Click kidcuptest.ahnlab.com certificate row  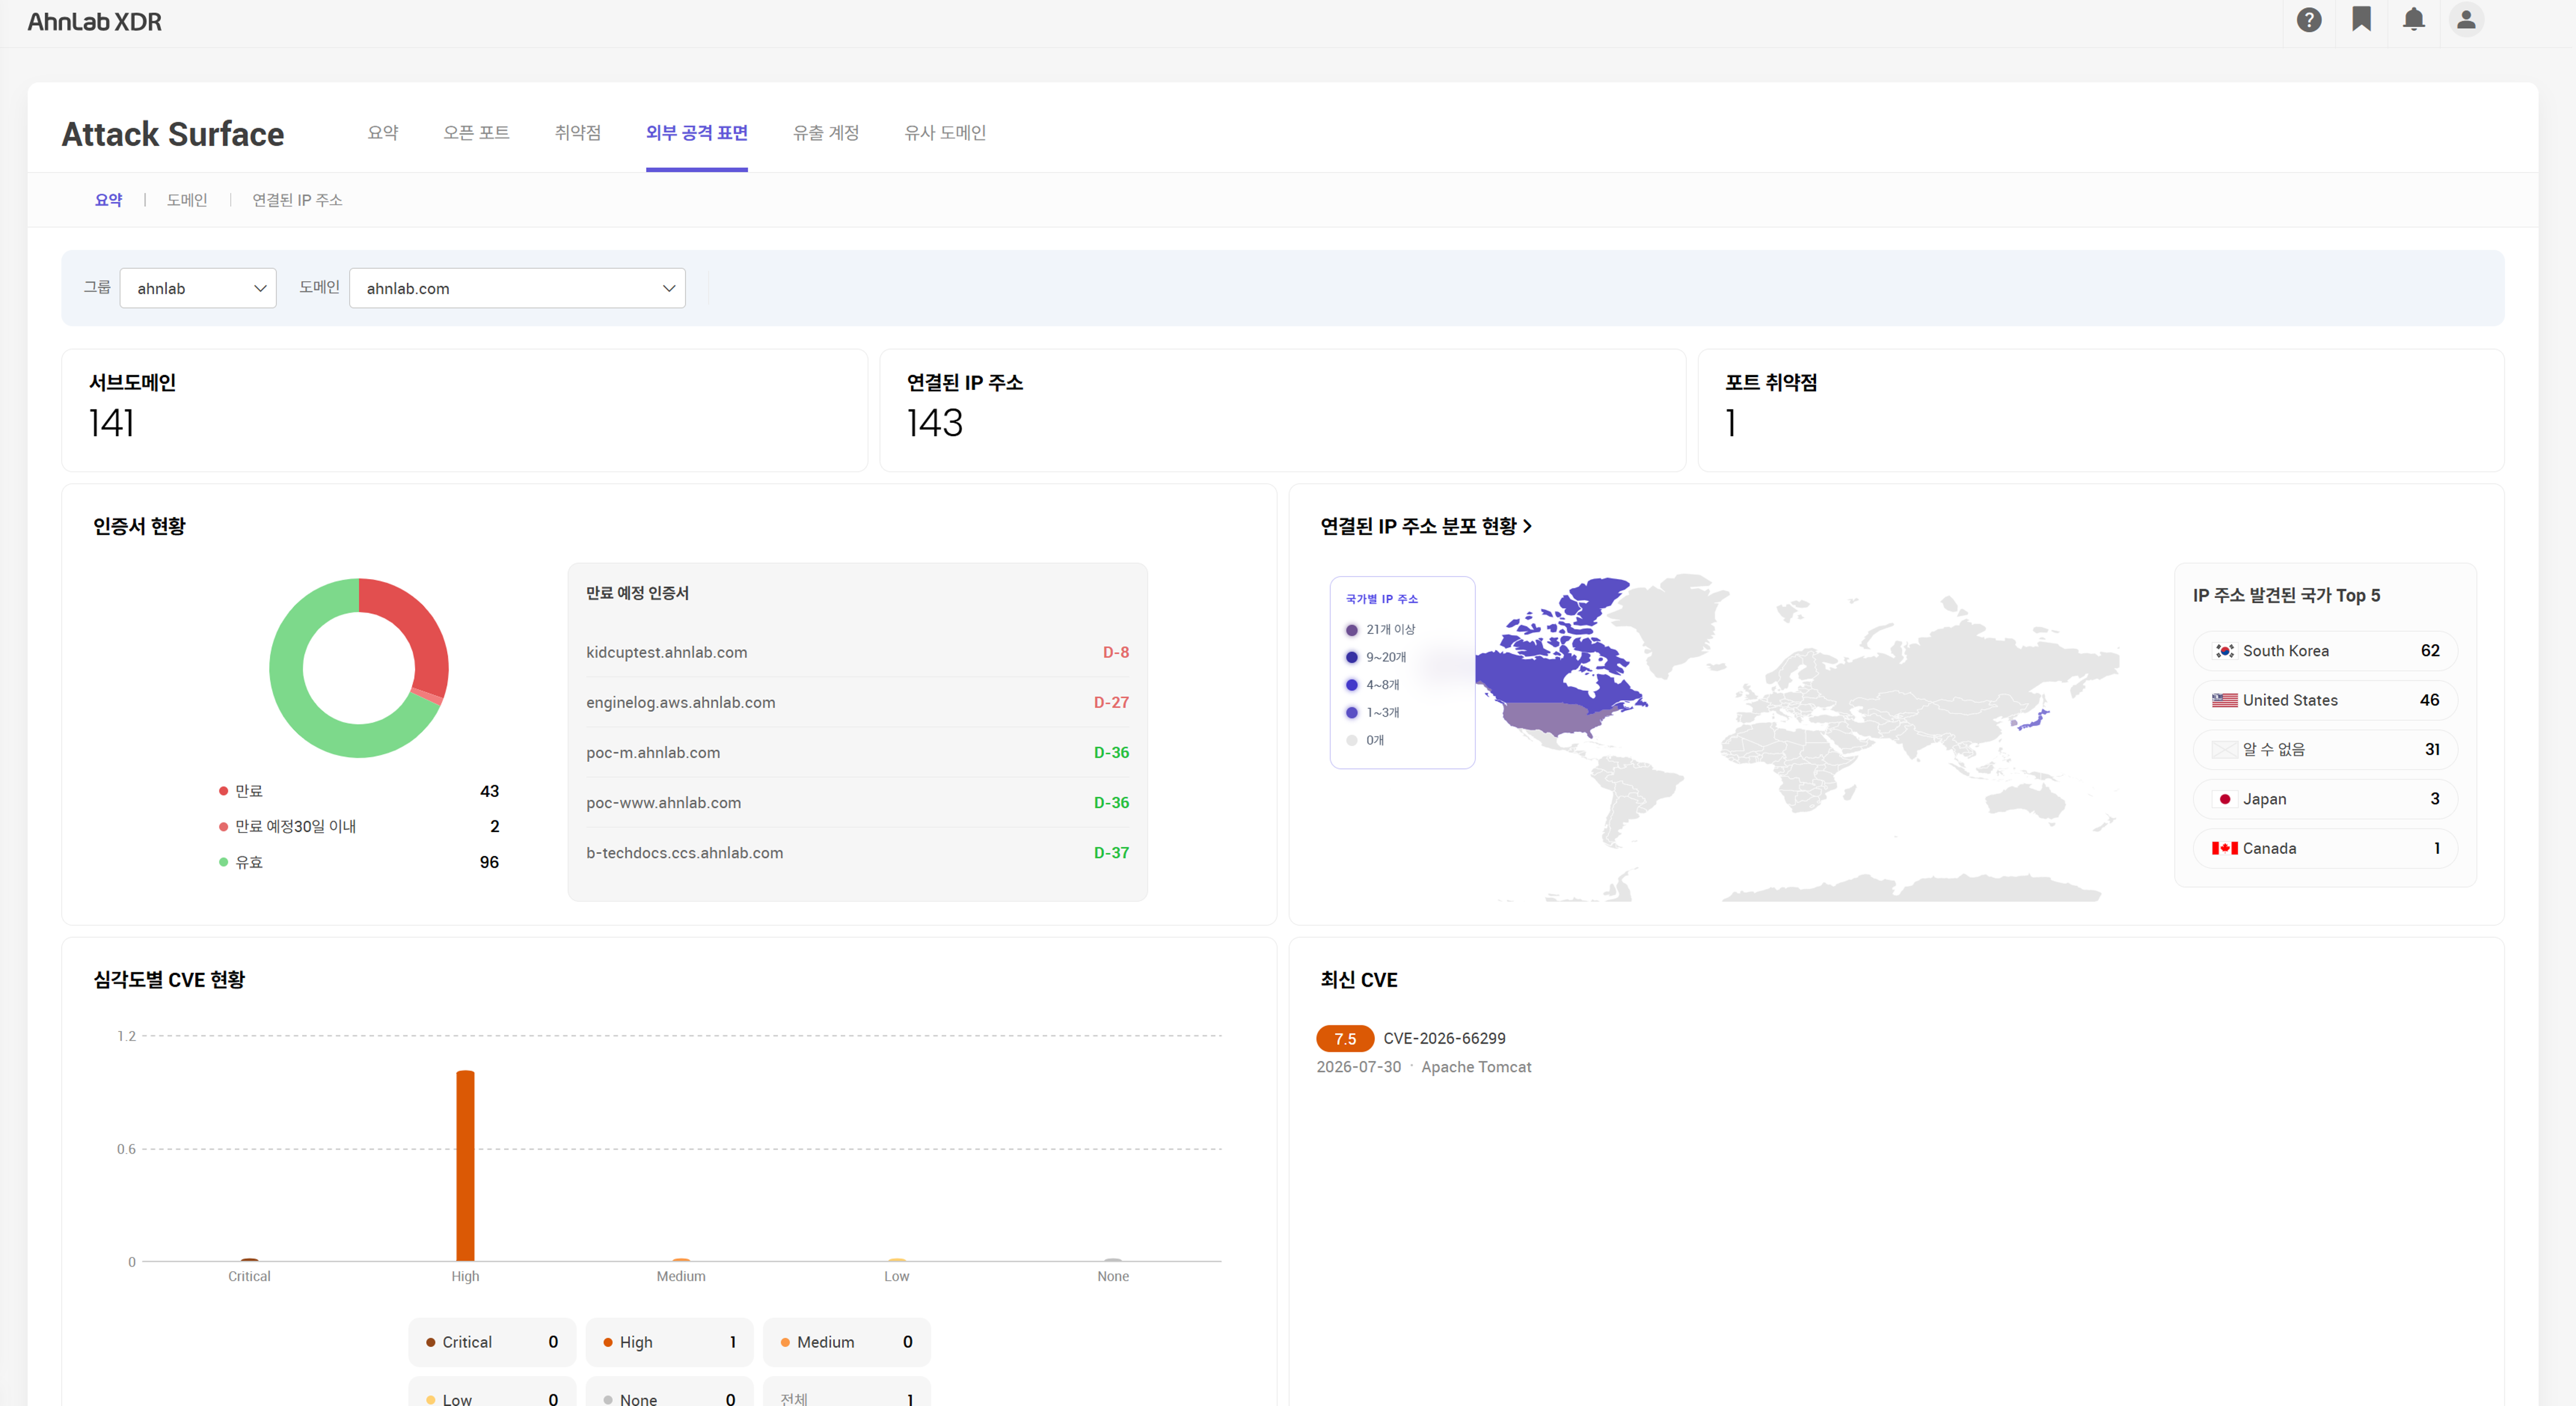(x=857, y=652)
